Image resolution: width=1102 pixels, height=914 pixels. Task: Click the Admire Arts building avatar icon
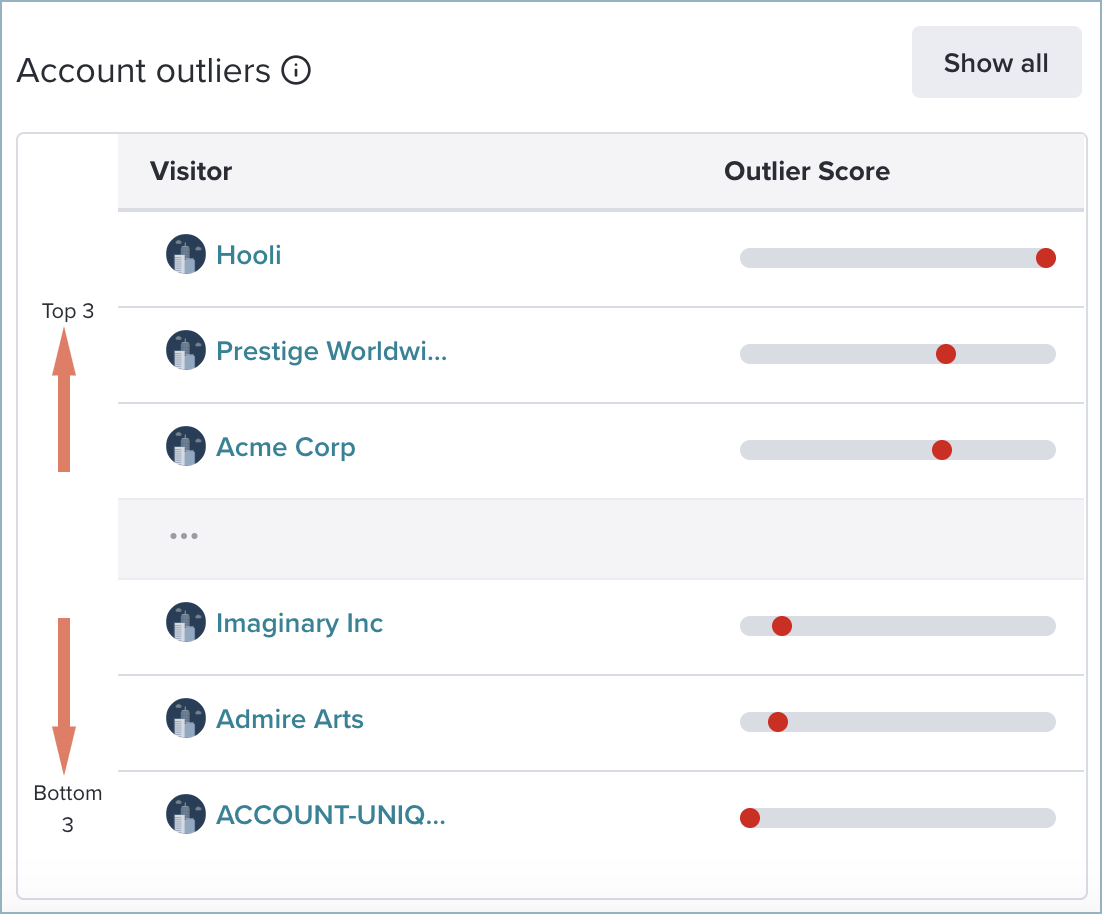(x=186, y=718)
